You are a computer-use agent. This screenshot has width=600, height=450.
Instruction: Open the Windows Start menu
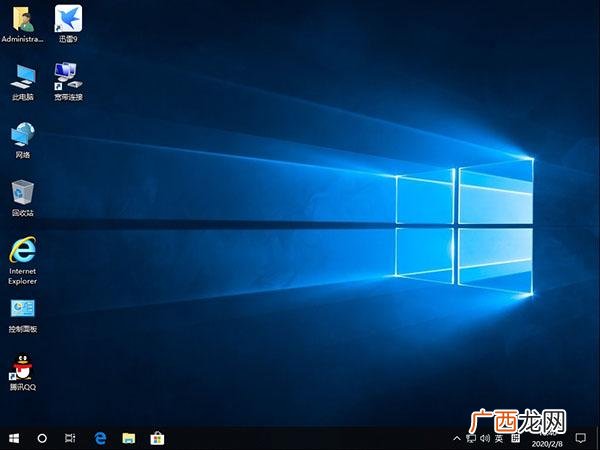pyautogui.click(x=14, y=438)
